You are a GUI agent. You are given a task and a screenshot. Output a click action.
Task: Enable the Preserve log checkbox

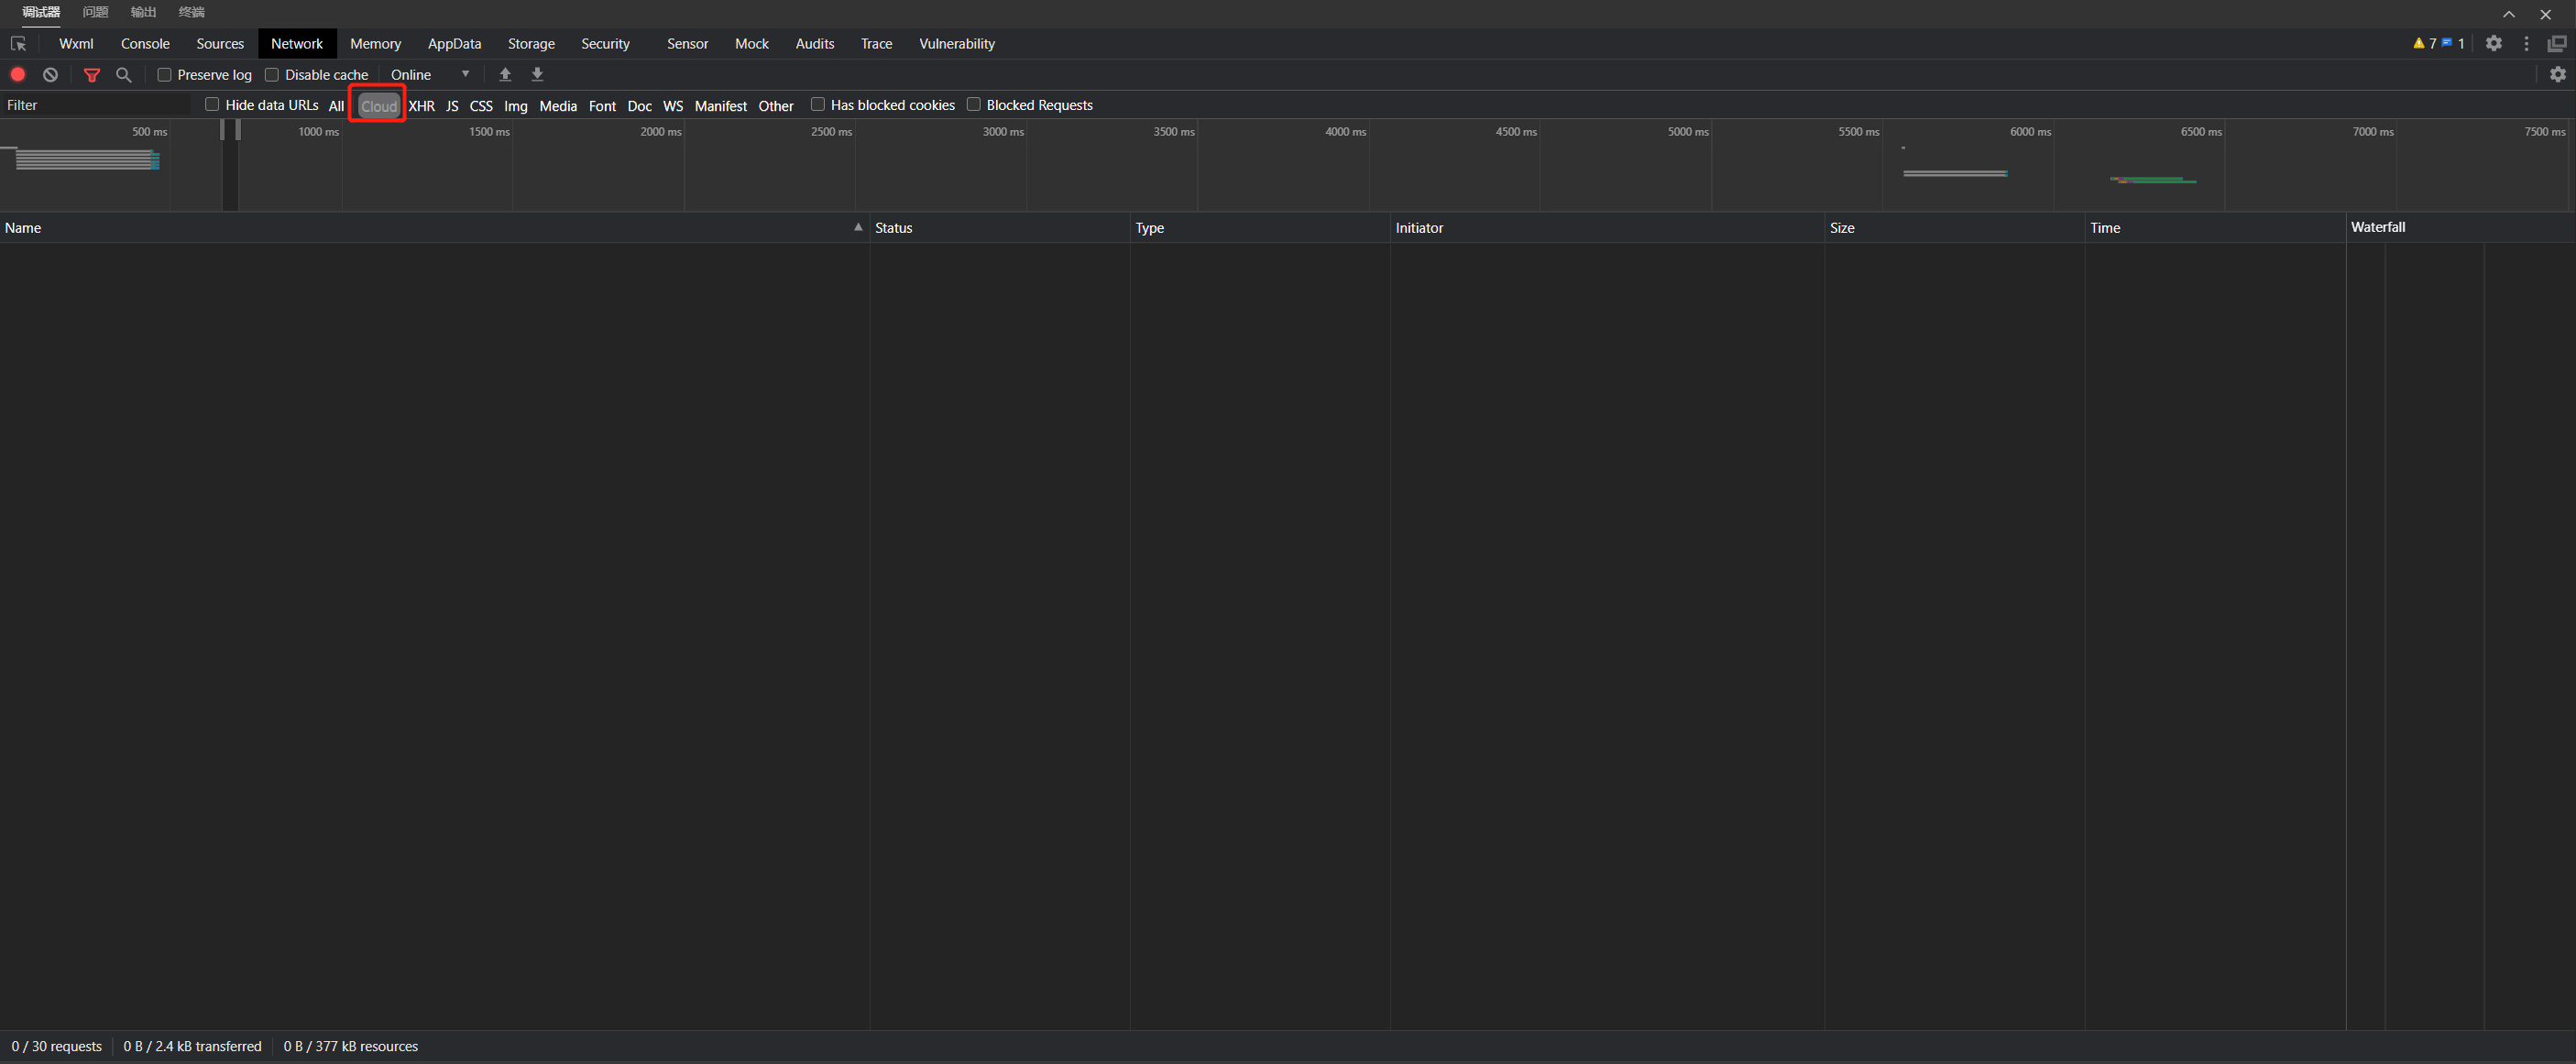(165, 75)
